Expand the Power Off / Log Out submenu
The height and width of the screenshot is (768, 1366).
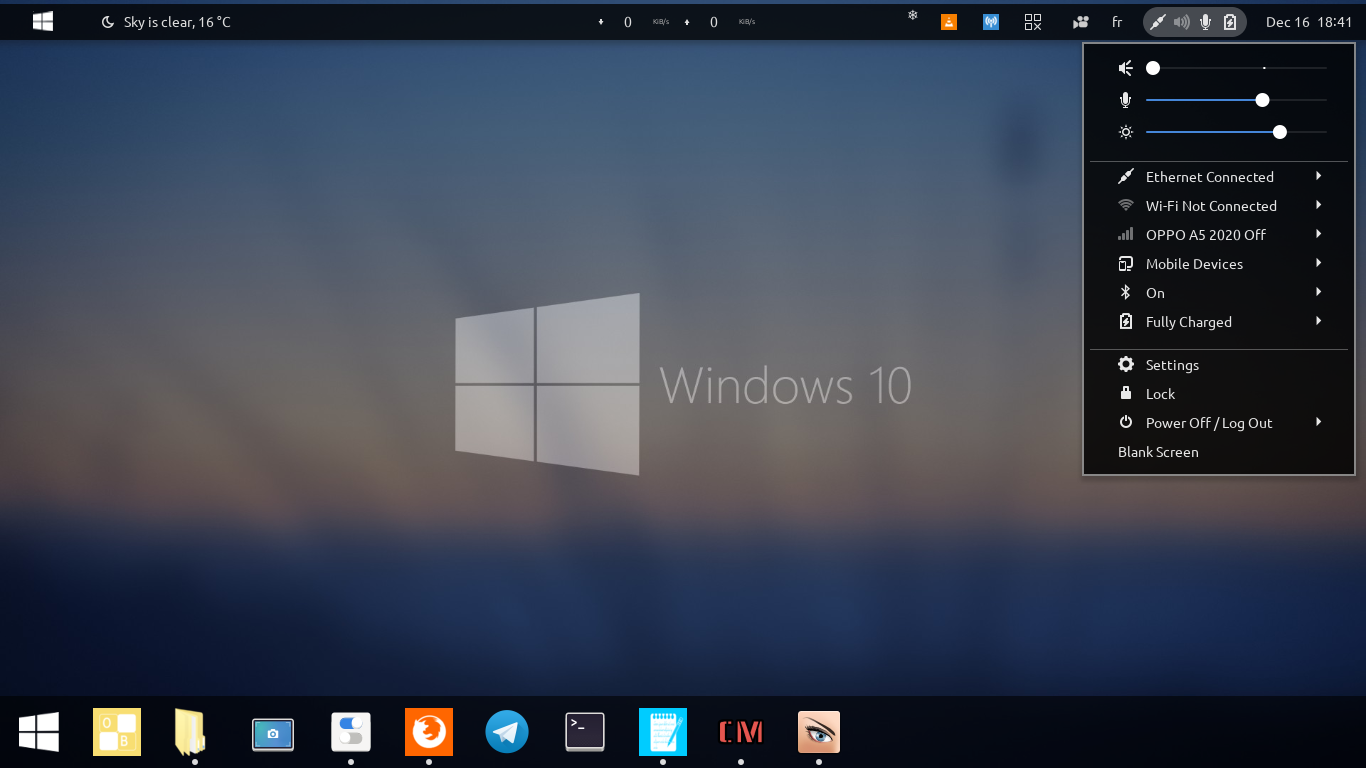pos(1219,423)
